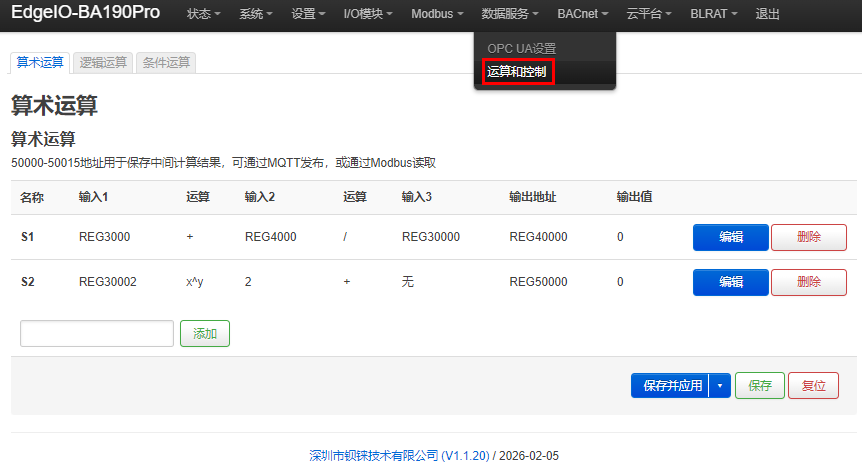Click the 输出地址 column header
Screen dimensions: 862x469
click(x=533, y=197)
